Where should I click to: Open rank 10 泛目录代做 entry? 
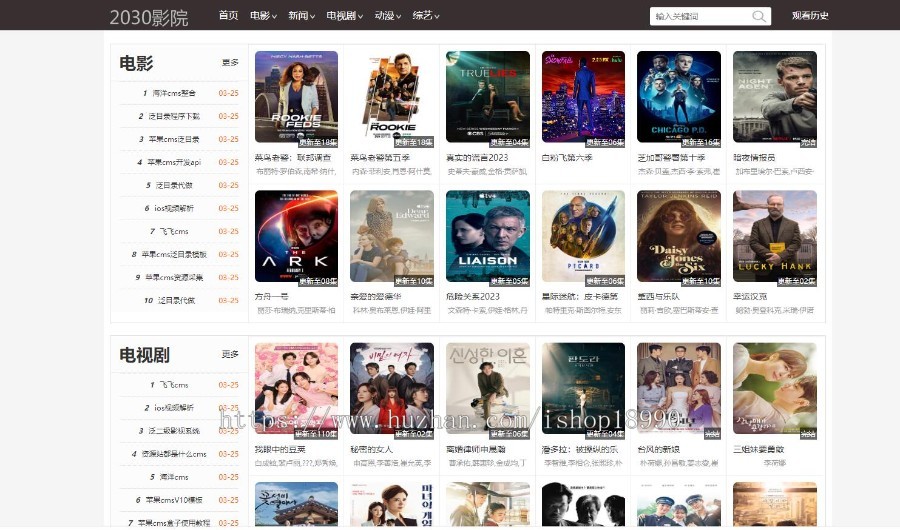(x=176, y=300)
